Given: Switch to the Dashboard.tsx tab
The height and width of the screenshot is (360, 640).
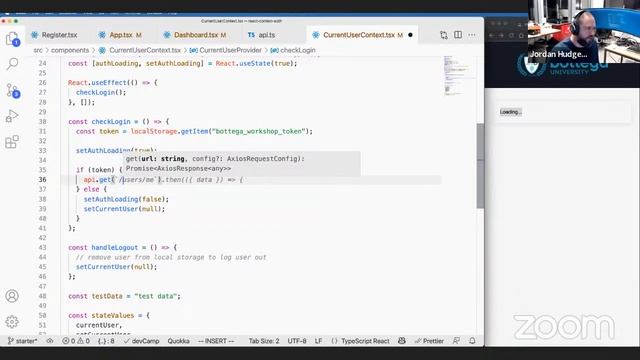Looking at the screenshot, I should pyautogui.click(x=195, y=35).
